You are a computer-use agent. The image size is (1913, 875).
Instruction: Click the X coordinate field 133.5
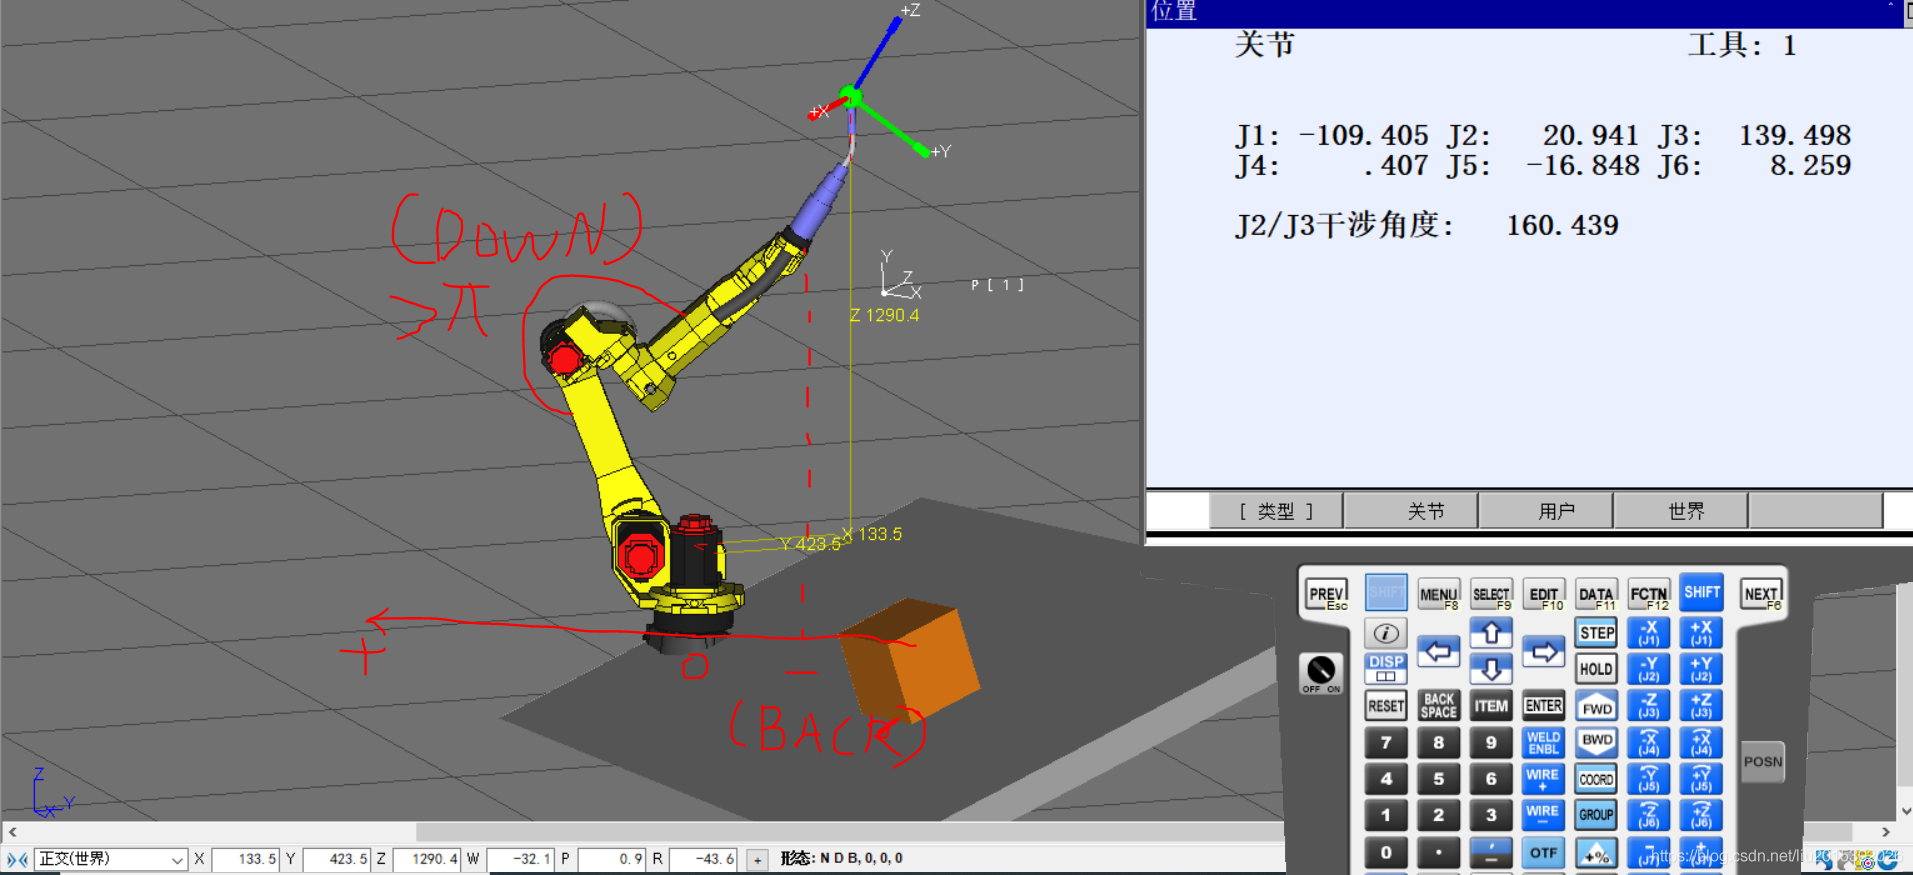point(245,859)
